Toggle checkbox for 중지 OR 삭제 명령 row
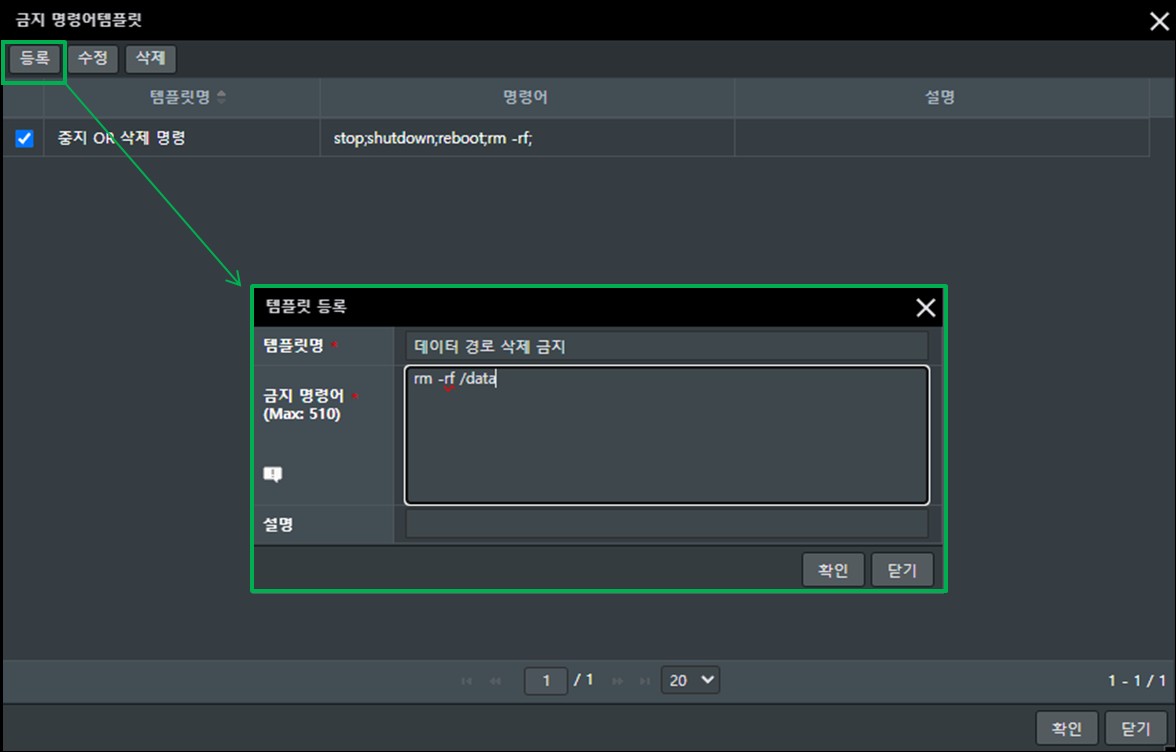 tap(25, 139)
